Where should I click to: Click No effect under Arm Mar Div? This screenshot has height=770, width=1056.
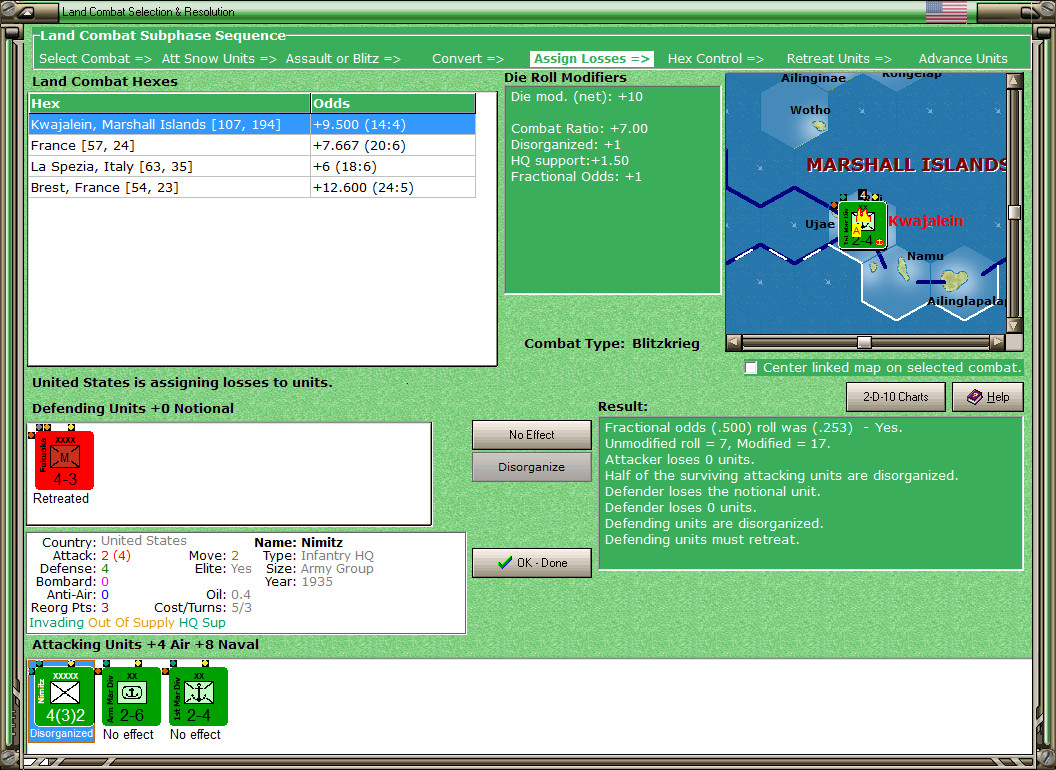coord(128,734)
